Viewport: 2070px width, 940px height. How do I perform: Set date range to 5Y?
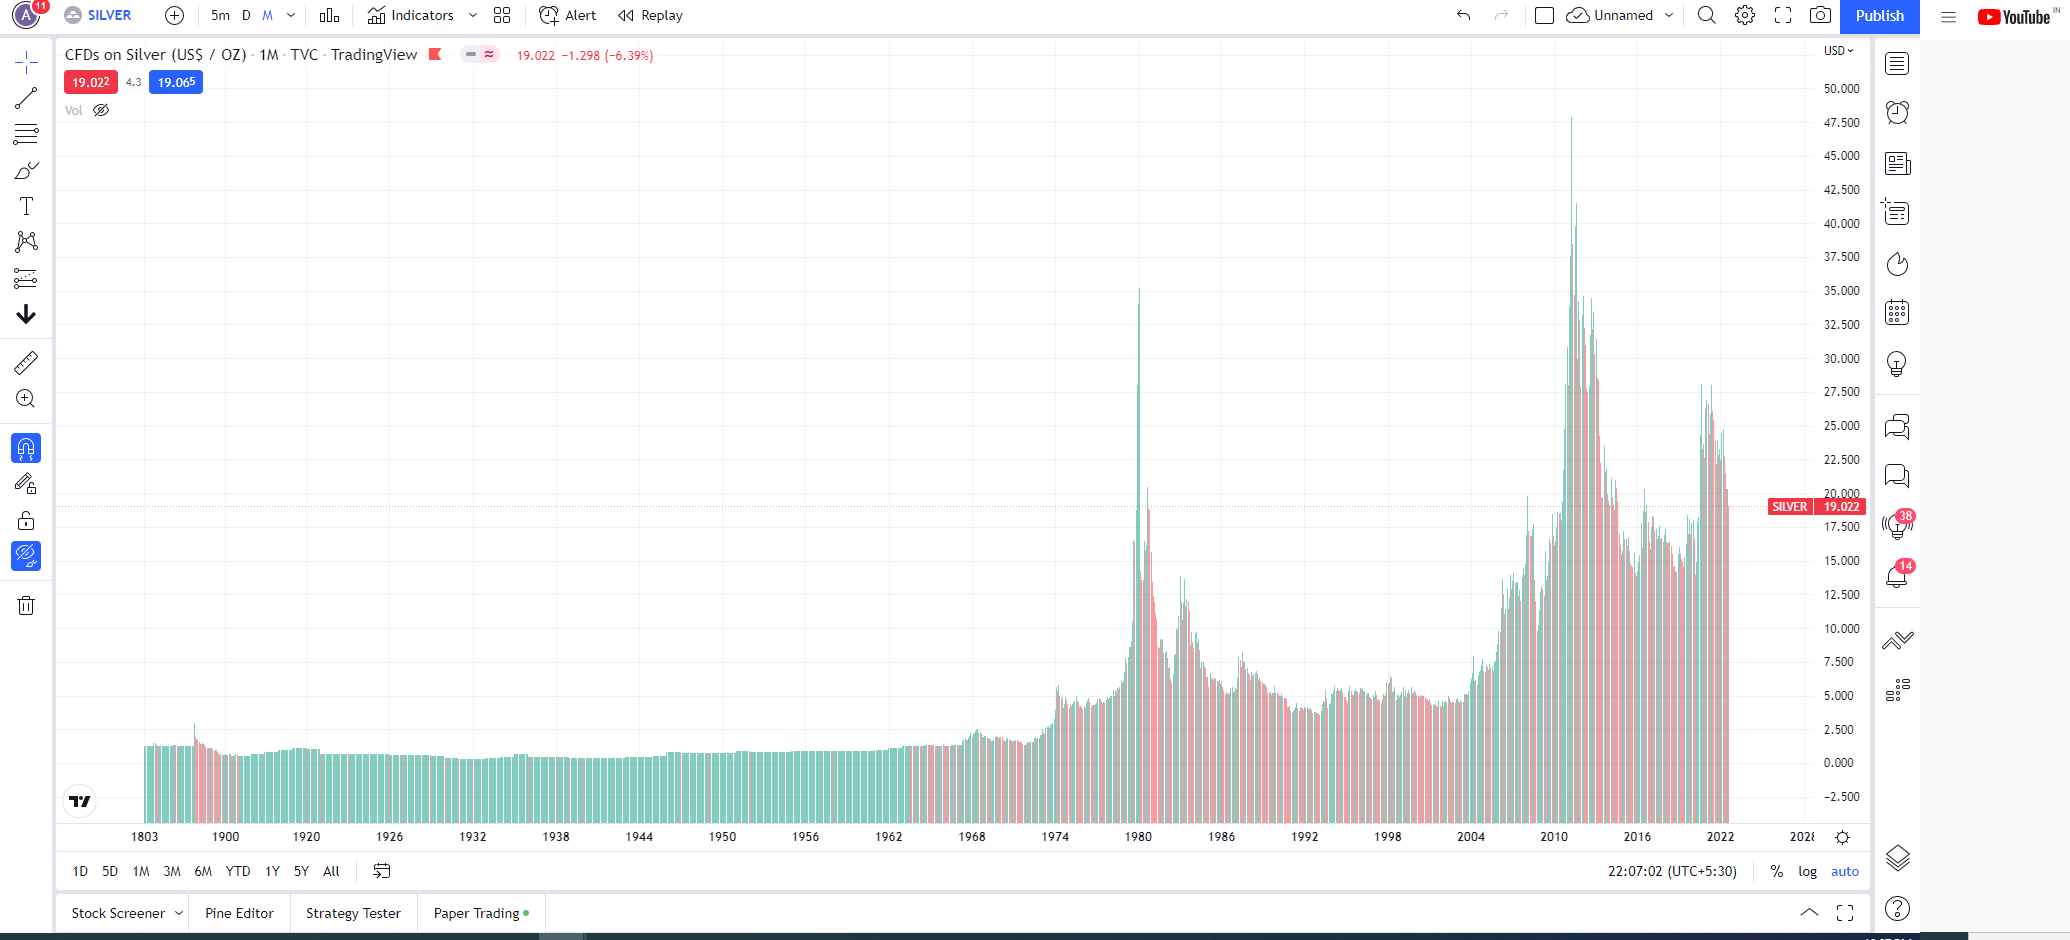pyautogui.click(x=301, y=871)
